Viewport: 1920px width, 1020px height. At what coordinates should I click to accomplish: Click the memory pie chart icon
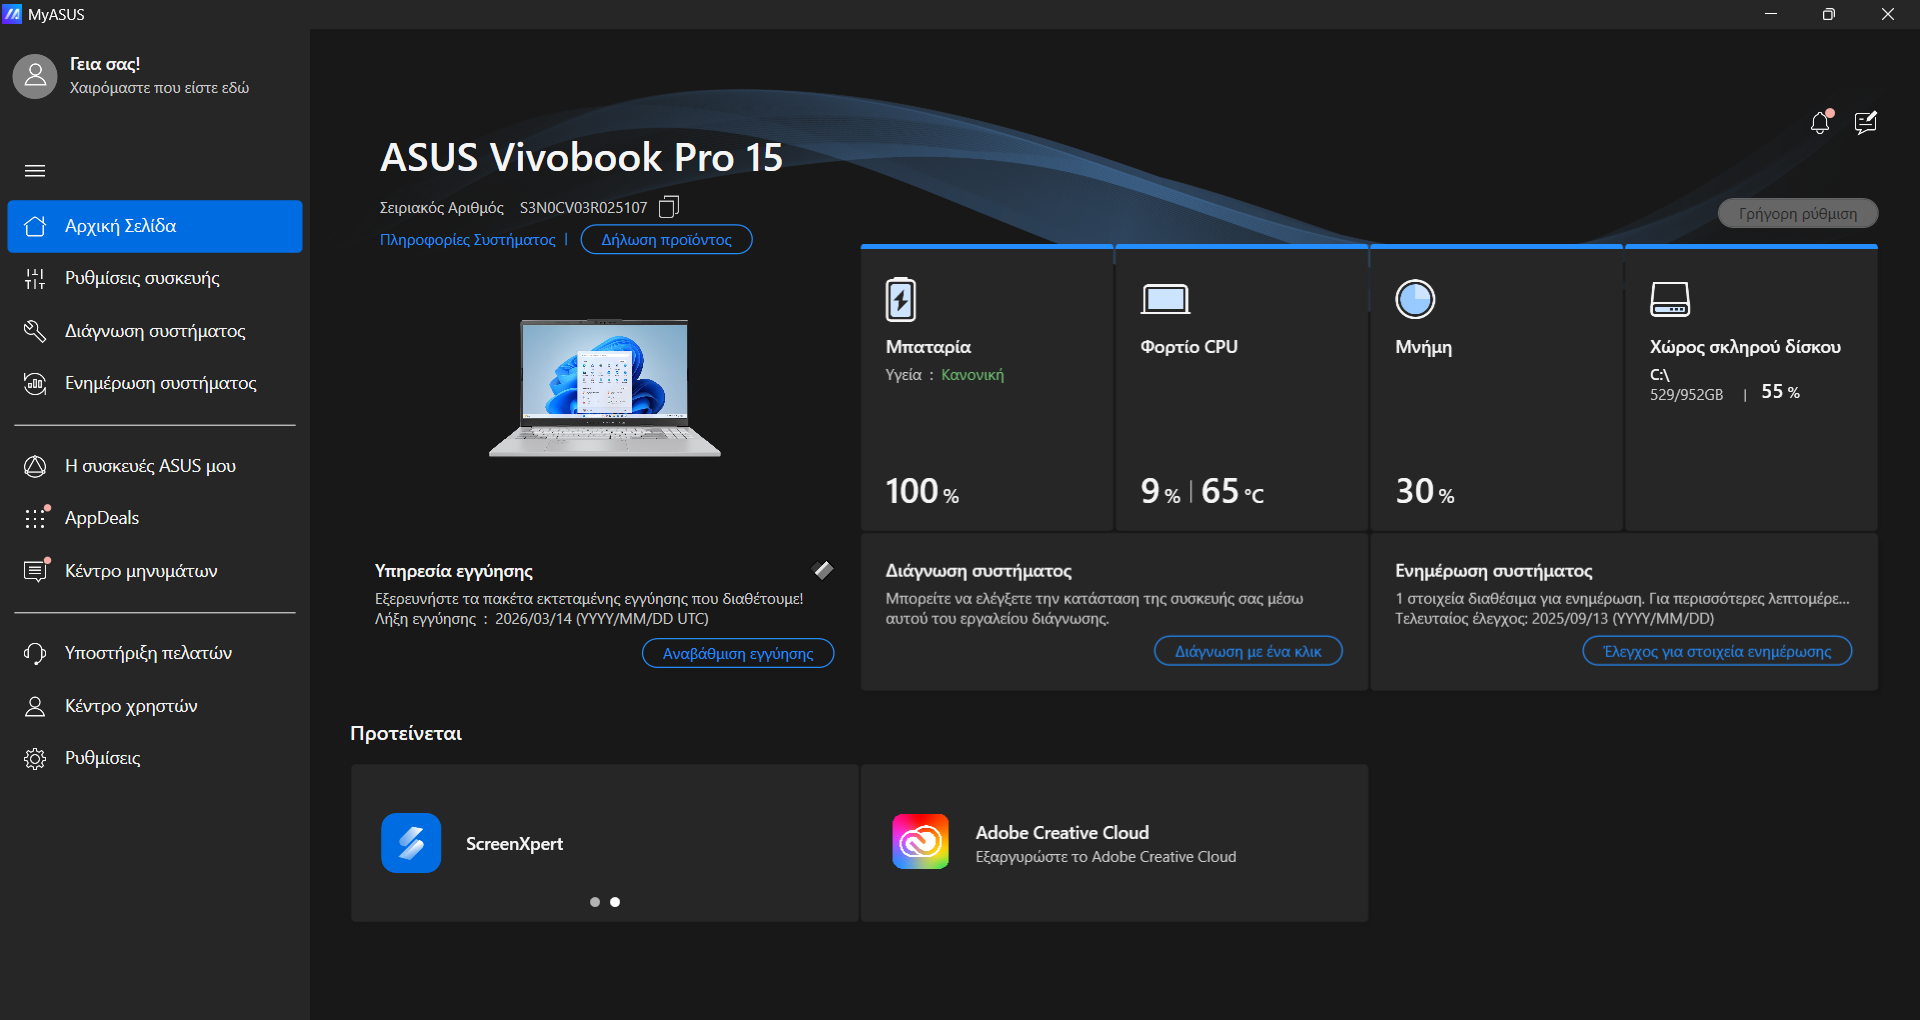[1415, 299]
